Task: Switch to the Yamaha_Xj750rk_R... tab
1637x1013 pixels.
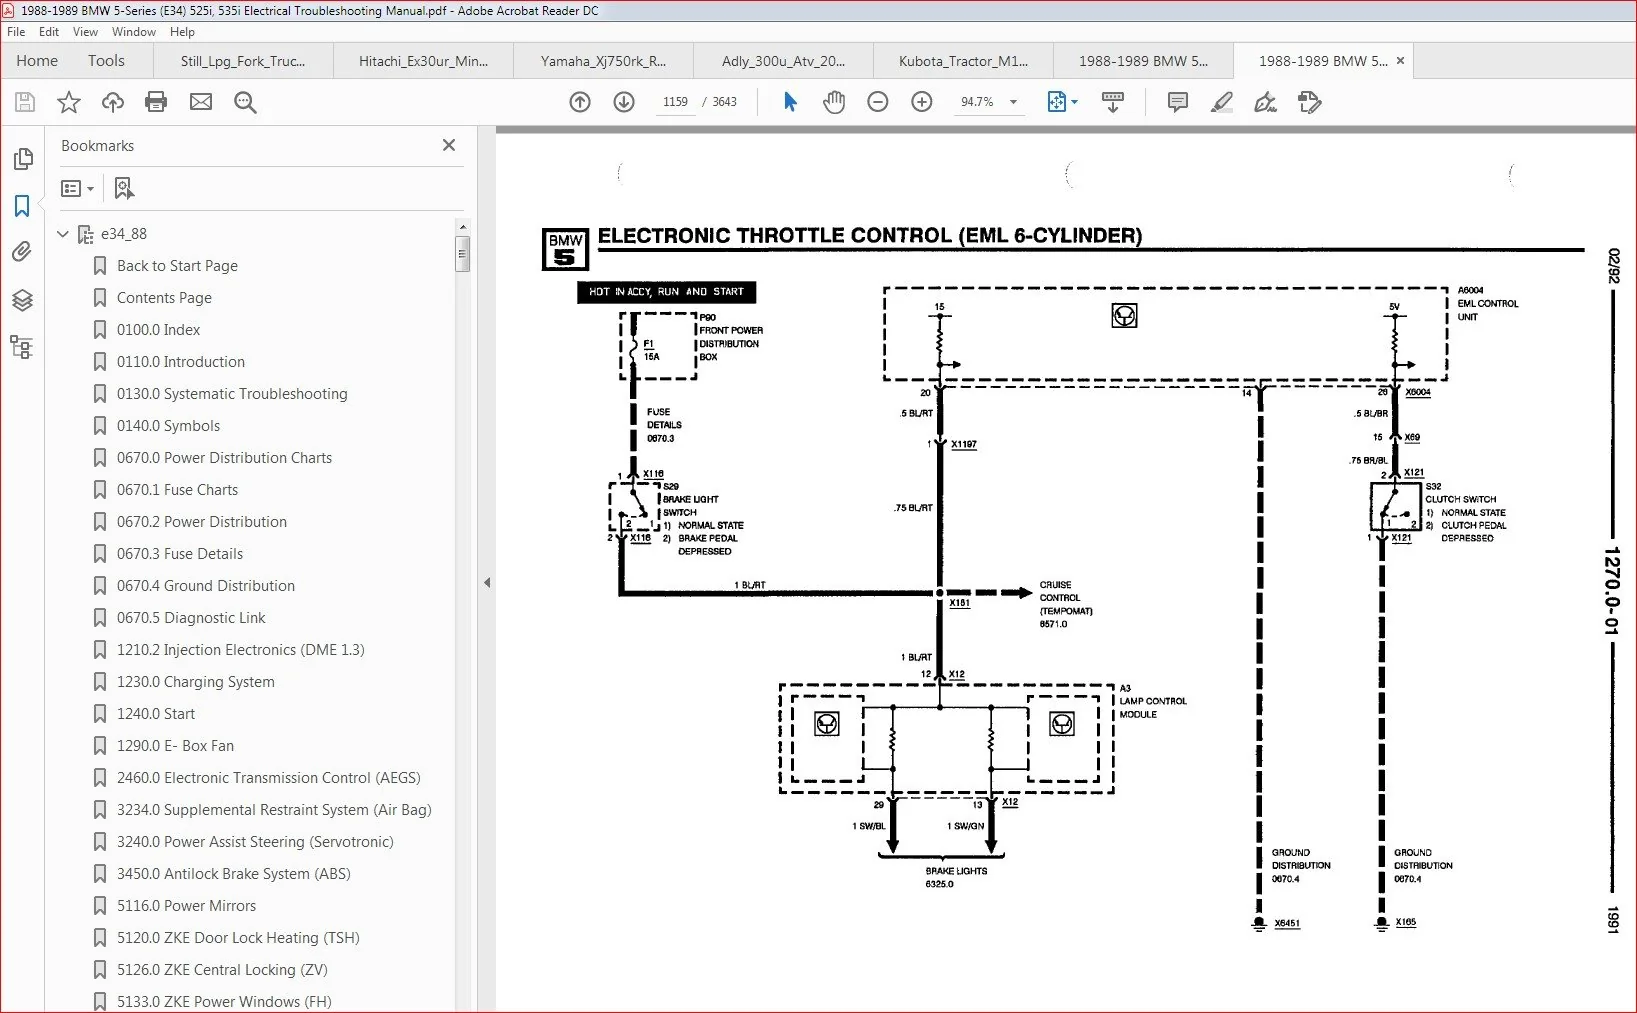Action: coord(603,61)
